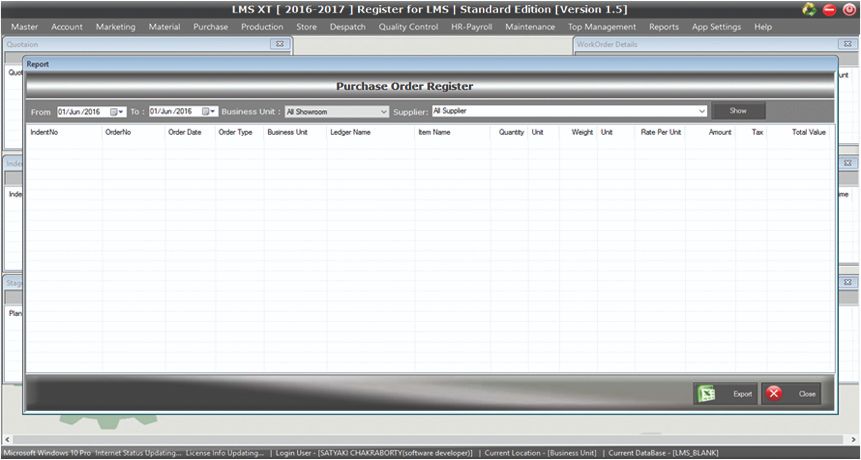The height and width of the screenshot is (460, 861).
Task: Click right arrow of horizontal scrollbar
Action: (x=854, y=440)
